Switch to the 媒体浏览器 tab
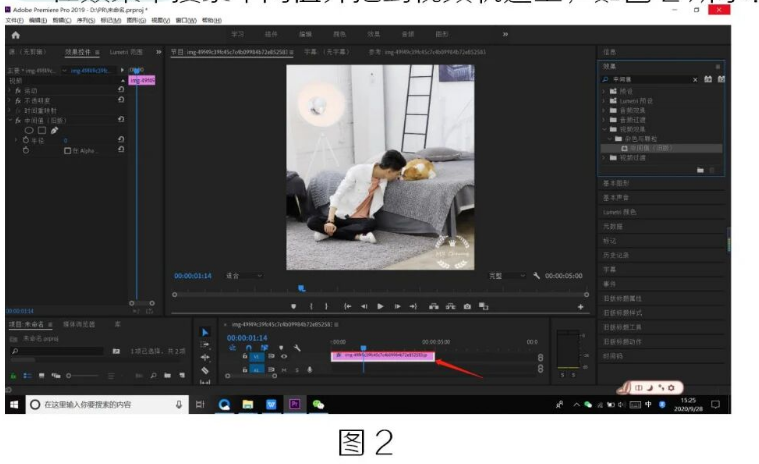The height and width of the screenshot is (464, 759). (x=79, y=324)
